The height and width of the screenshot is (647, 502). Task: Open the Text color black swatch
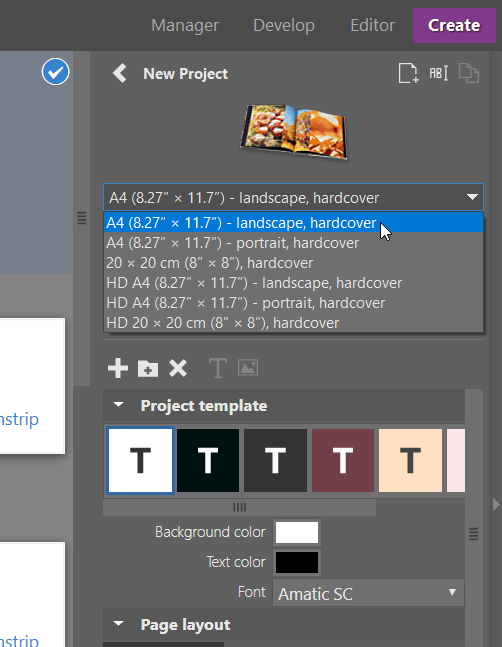pyautogui.click(x=297, y=562)
